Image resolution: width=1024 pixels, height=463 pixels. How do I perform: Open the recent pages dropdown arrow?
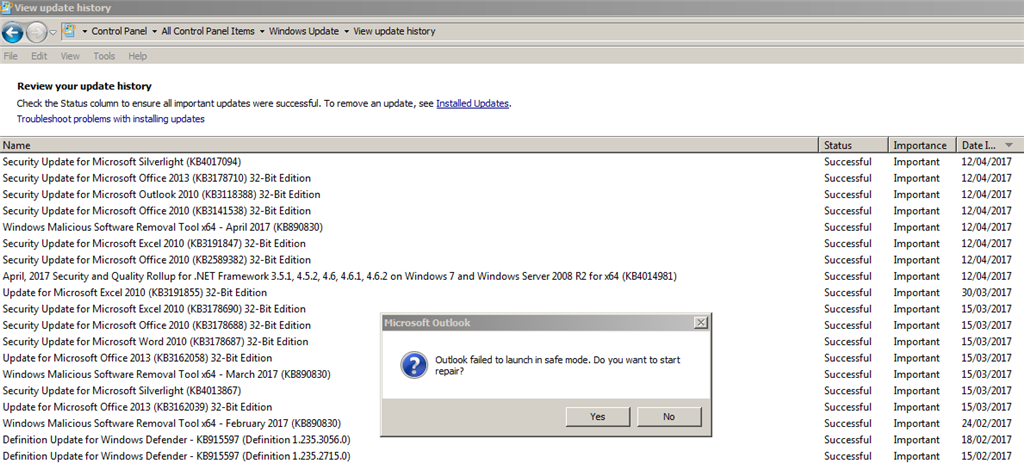click(x=53, y=32)
